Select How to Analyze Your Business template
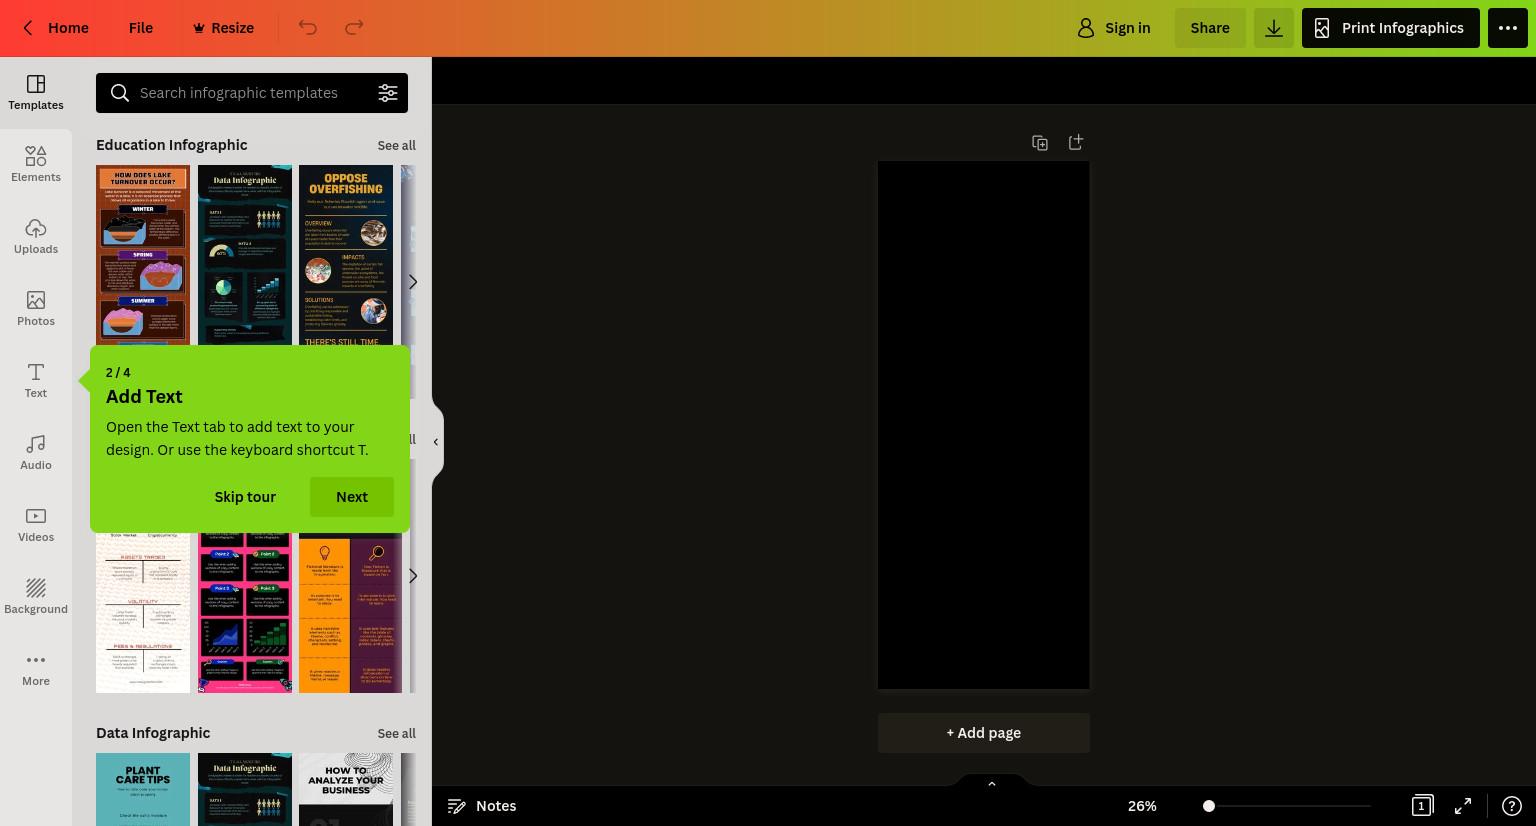This screenshot has width=1536, height=826. tap(346, 789)
